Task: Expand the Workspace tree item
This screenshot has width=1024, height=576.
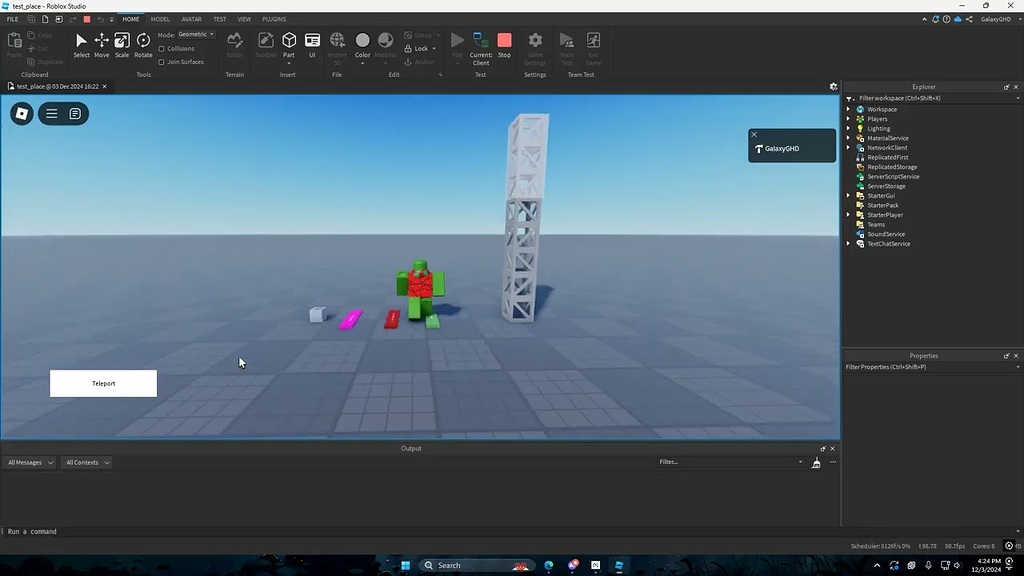Action: (849, 109)
